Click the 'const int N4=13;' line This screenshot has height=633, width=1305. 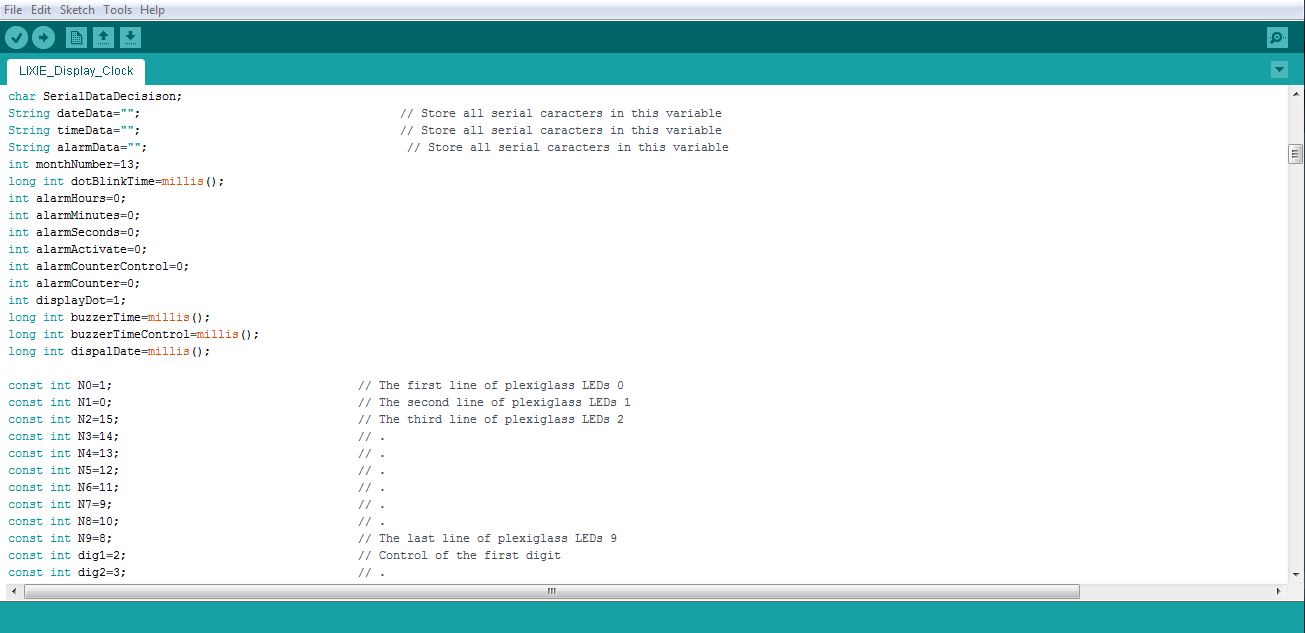[64, 454]
